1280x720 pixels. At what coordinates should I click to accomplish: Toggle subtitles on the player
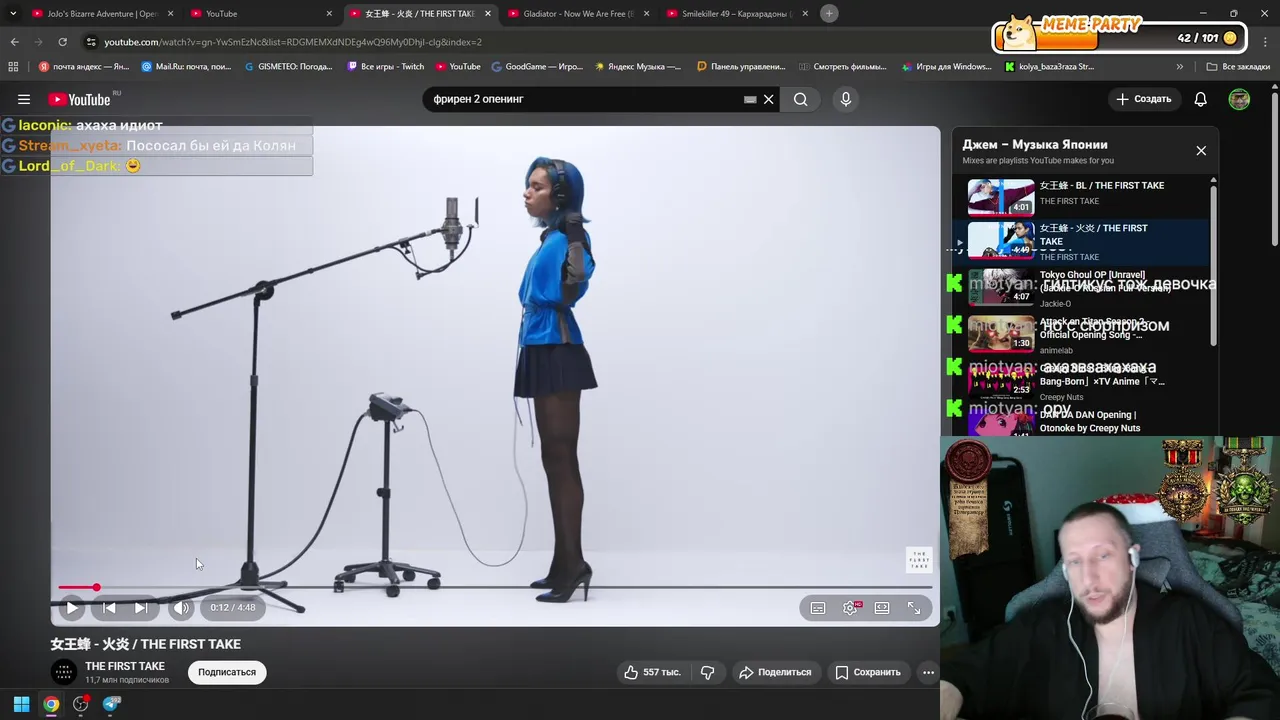818,607
